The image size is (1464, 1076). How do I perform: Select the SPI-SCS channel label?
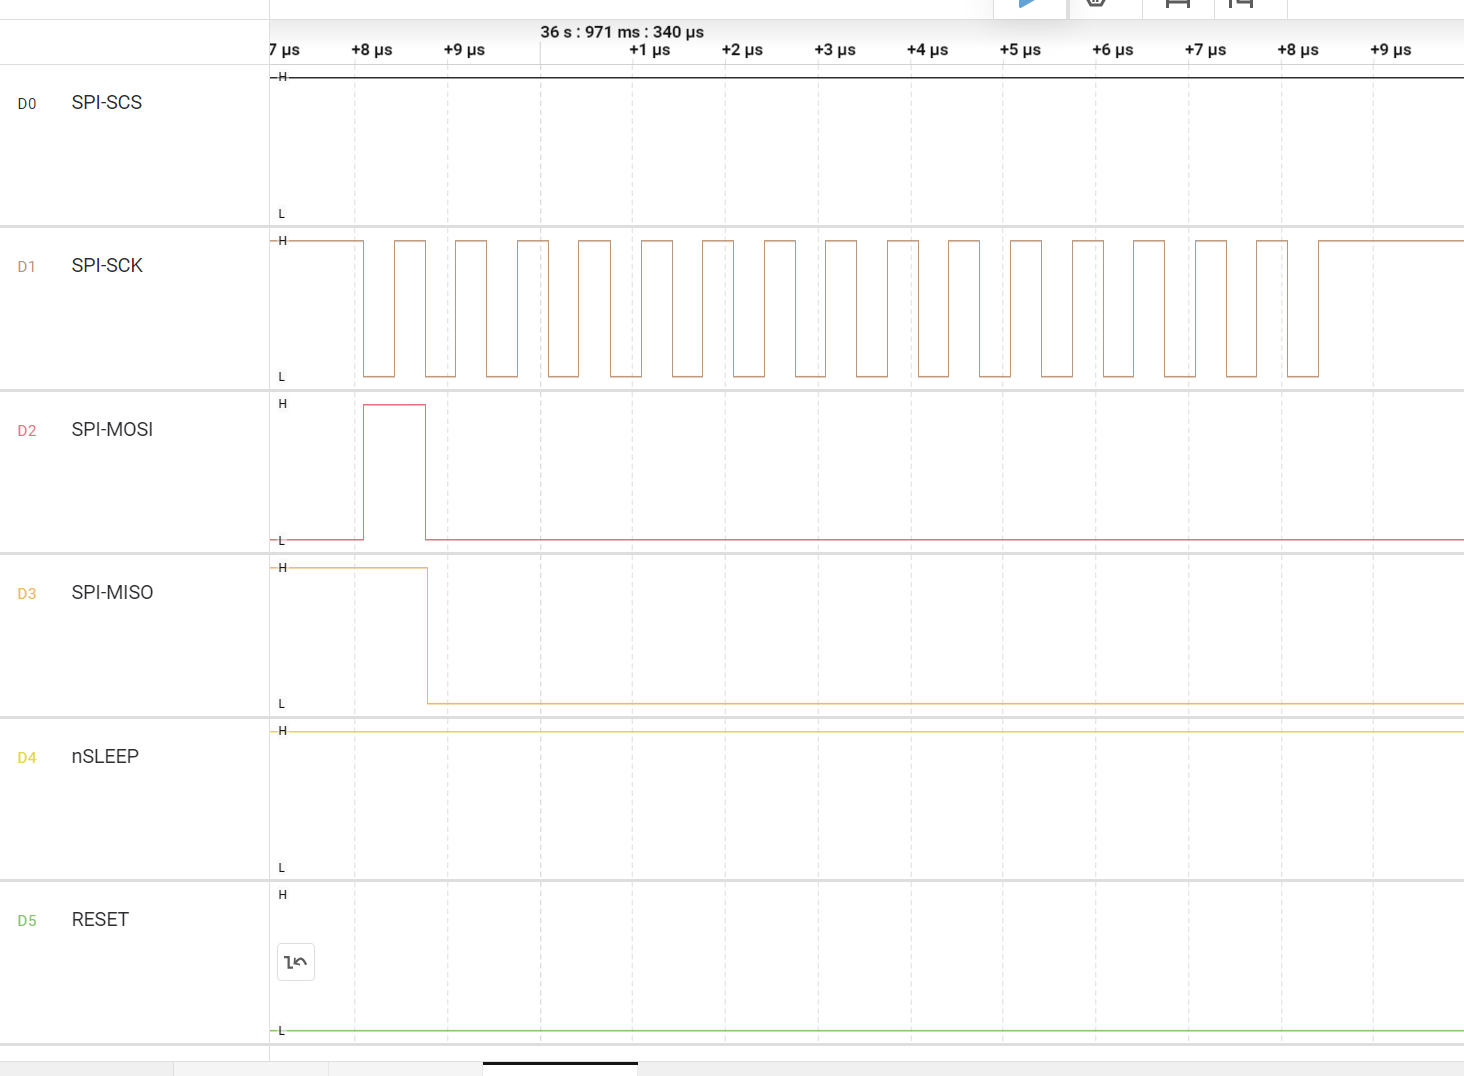tap(107, 103)
